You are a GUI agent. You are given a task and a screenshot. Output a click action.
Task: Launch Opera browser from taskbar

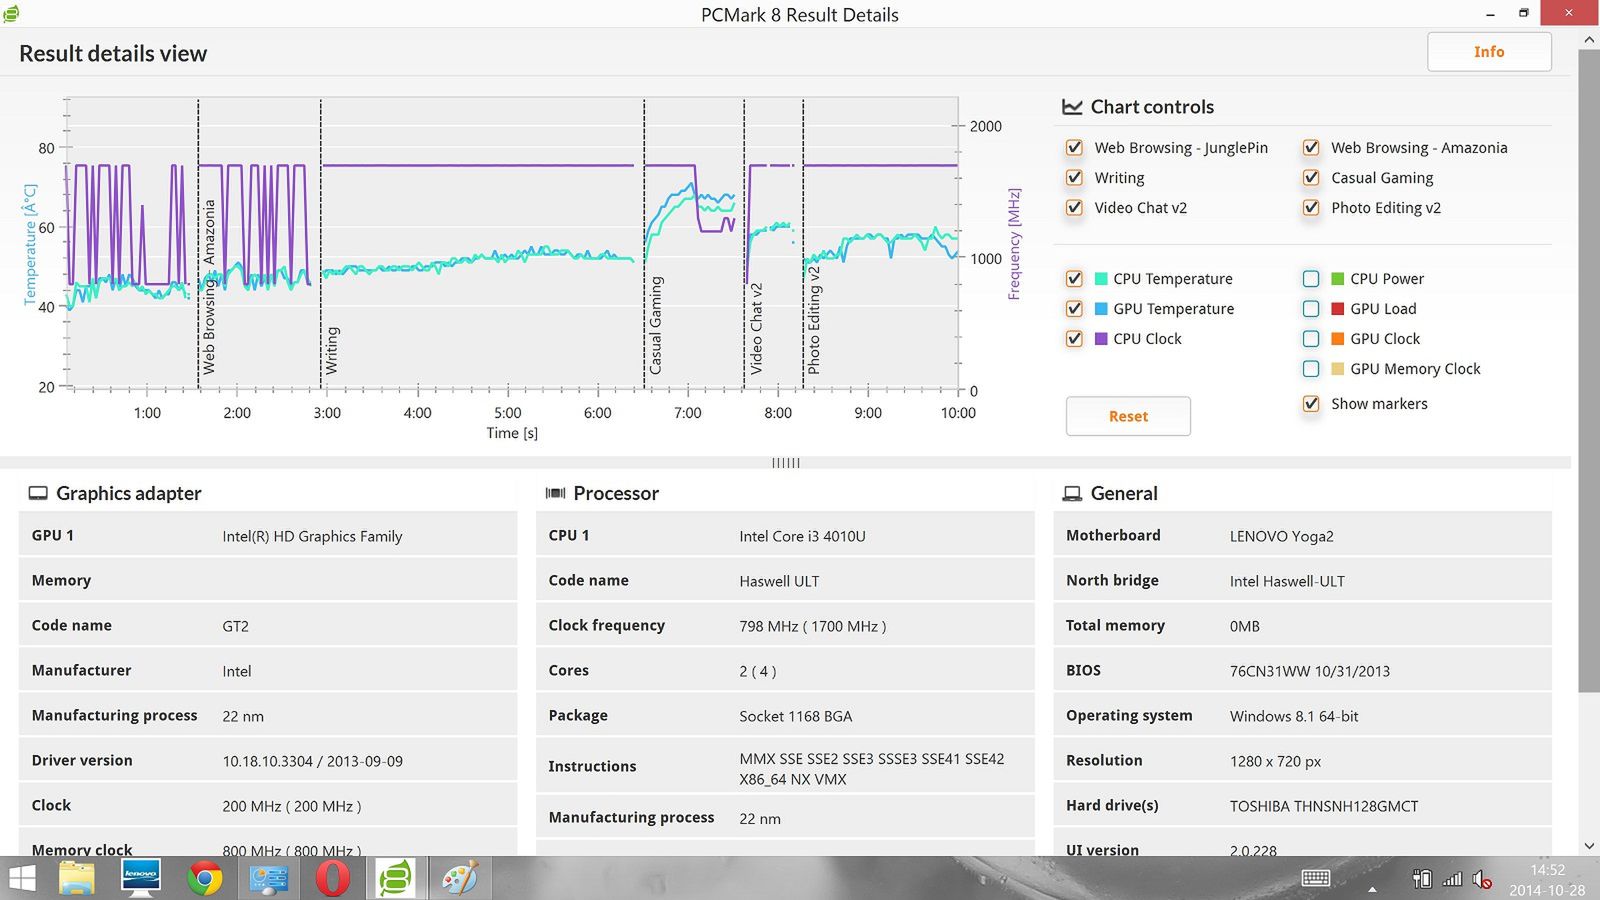(333, 879)
